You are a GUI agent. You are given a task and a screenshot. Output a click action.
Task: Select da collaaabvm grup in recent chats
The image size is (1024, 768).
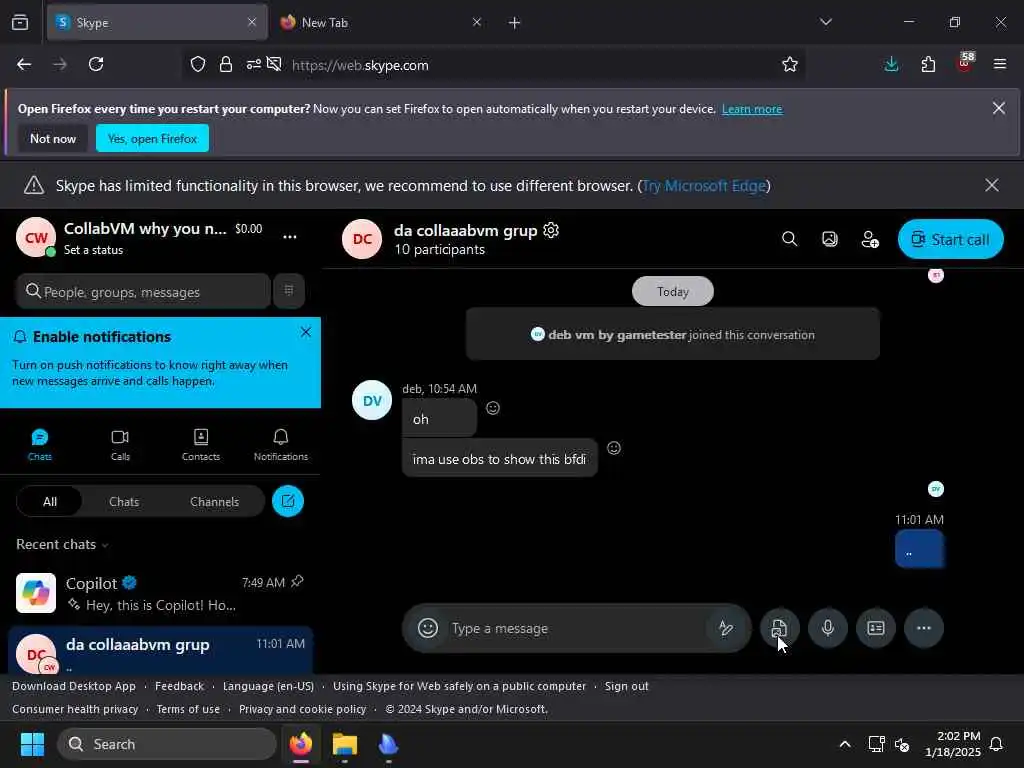pyautogui.click(x=160, y=650)
